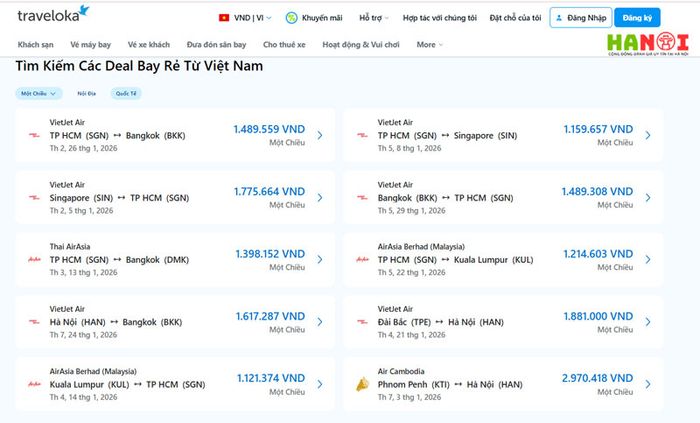Toggle the Quốc Tế filter chip
Viewport: 700px width, 423px height.
click(126, 93)
